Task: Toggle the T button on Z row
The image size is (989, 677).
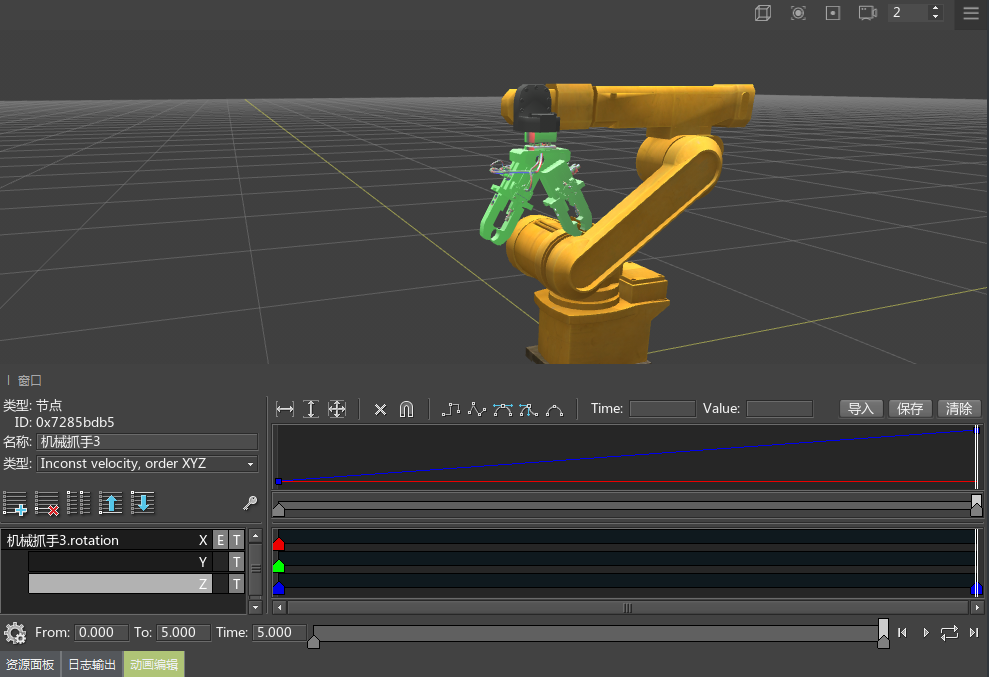Action: pos(237,584)
